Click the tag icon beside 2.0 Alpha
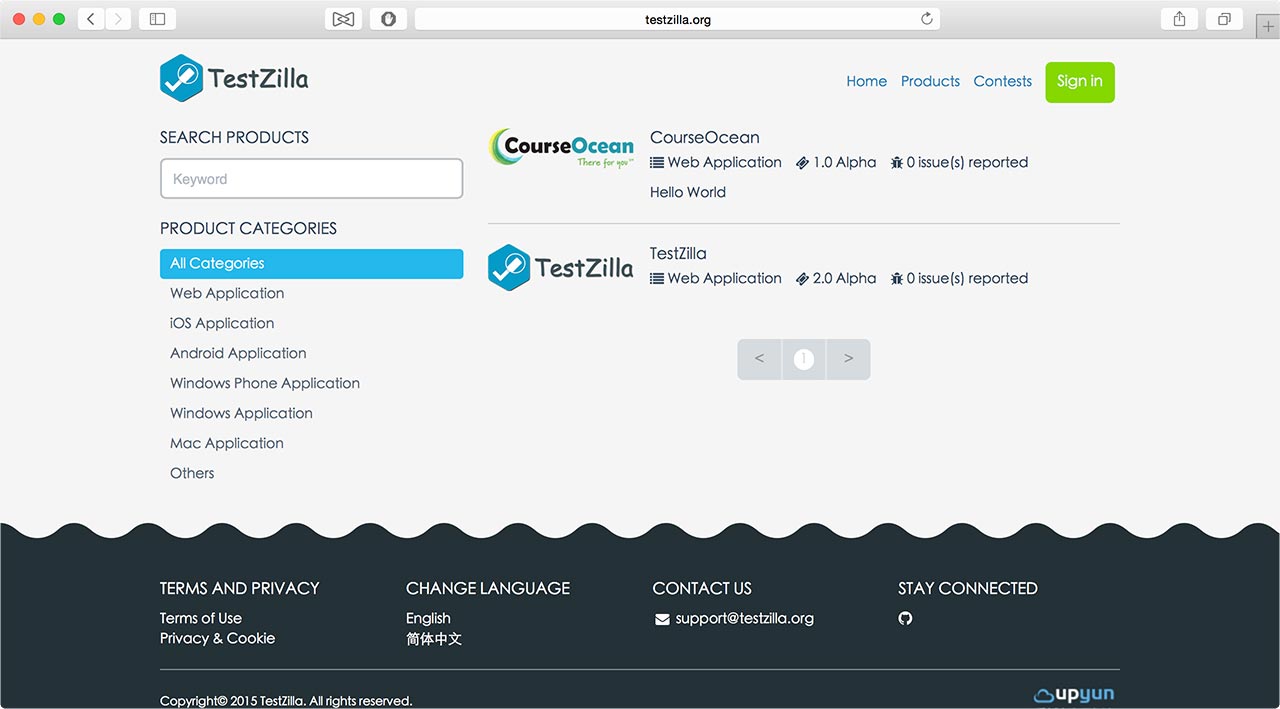Screen dimensions: 1280x709 click(x=802, y=279)
